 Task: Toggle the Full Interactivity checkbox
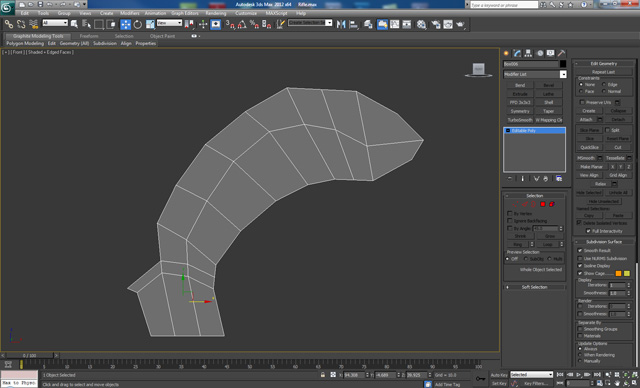tap(588, 231)
